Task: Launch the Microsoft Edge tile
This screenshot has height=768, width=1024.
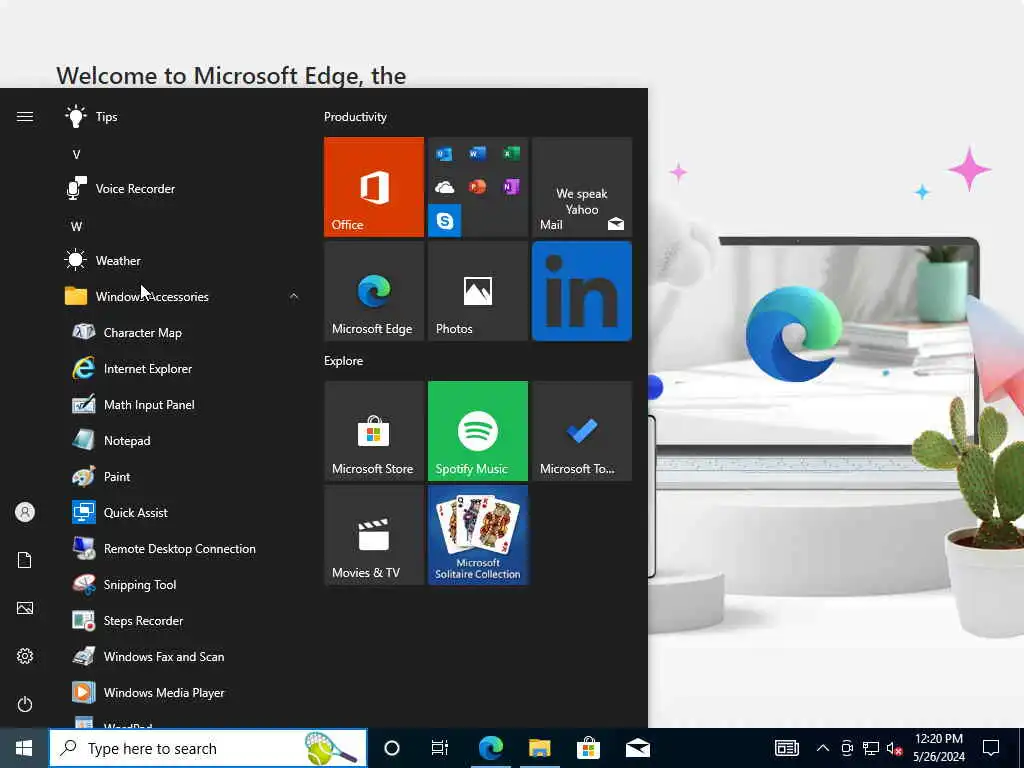Action: click(x=374, y=291)
